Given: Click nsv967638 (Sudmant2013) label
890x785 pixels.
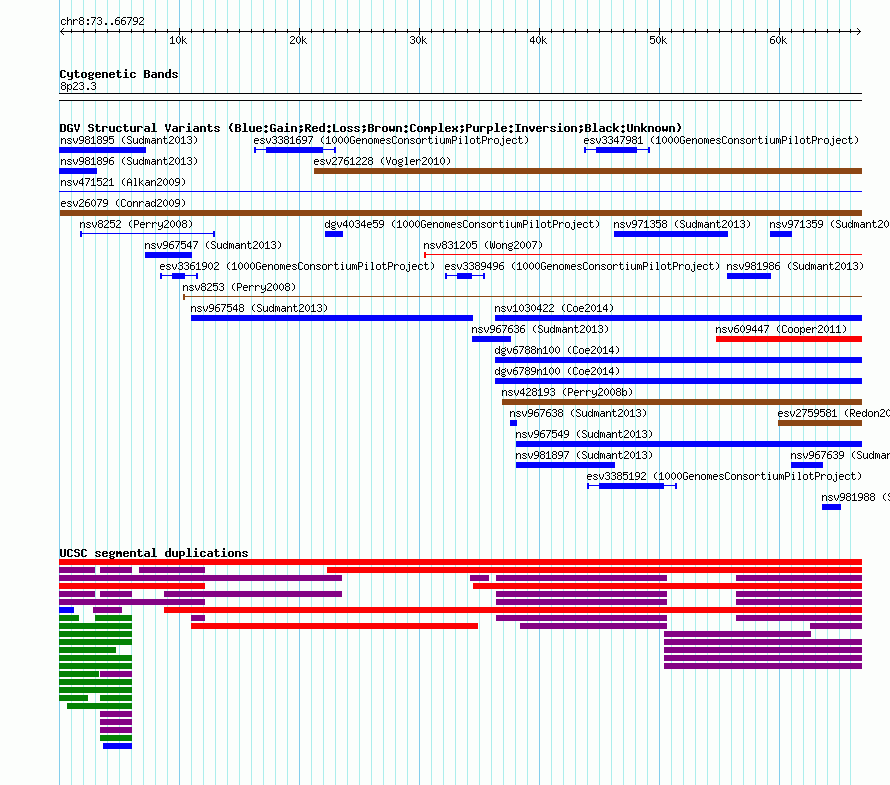Looking at the screenshot, I should click(578, 413).
